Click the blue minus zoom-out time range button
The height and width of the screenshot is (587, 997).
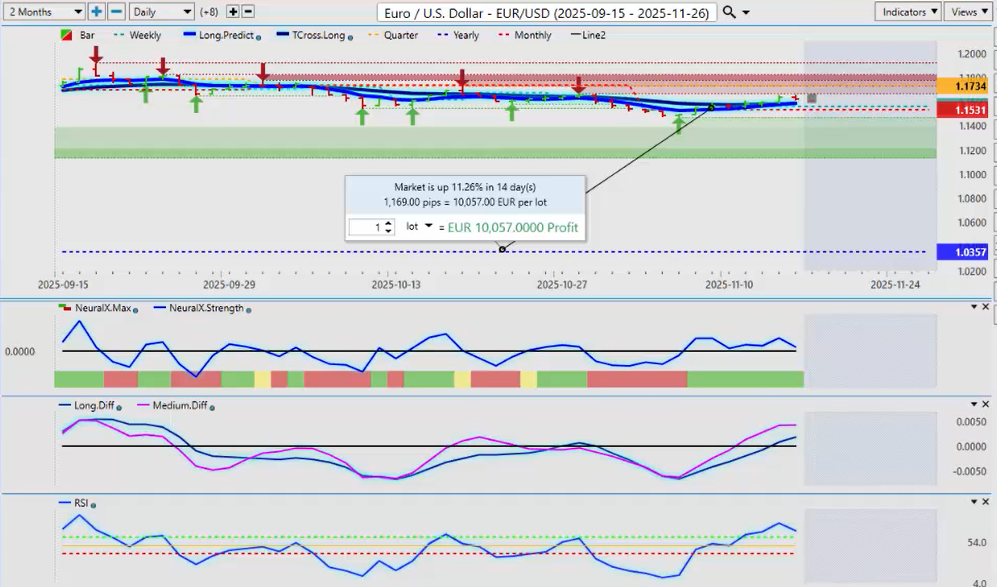pos(116,11)
